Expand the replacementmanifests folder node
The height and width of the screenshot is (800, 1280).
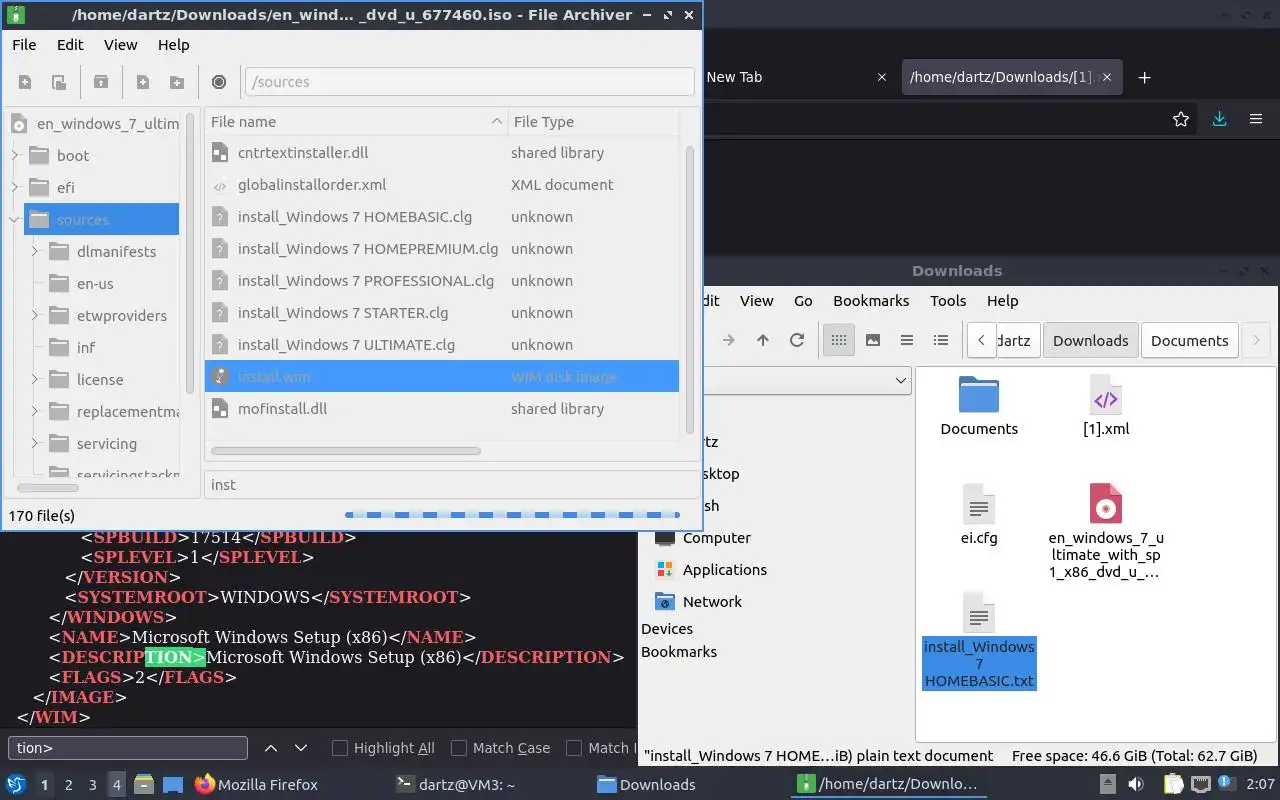click(35, 411)
